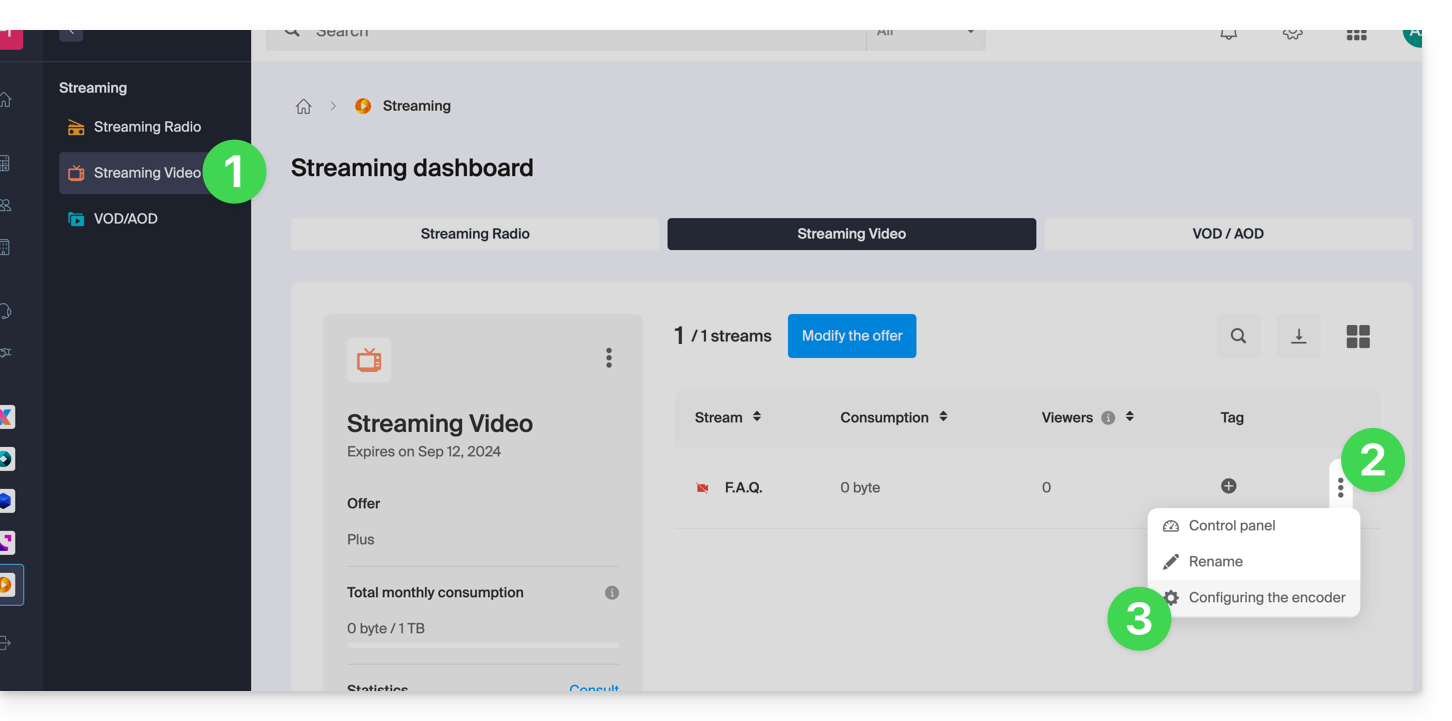Switch to grid view icon
The height and width of the screenshot is (721, 1452).
1357,336
